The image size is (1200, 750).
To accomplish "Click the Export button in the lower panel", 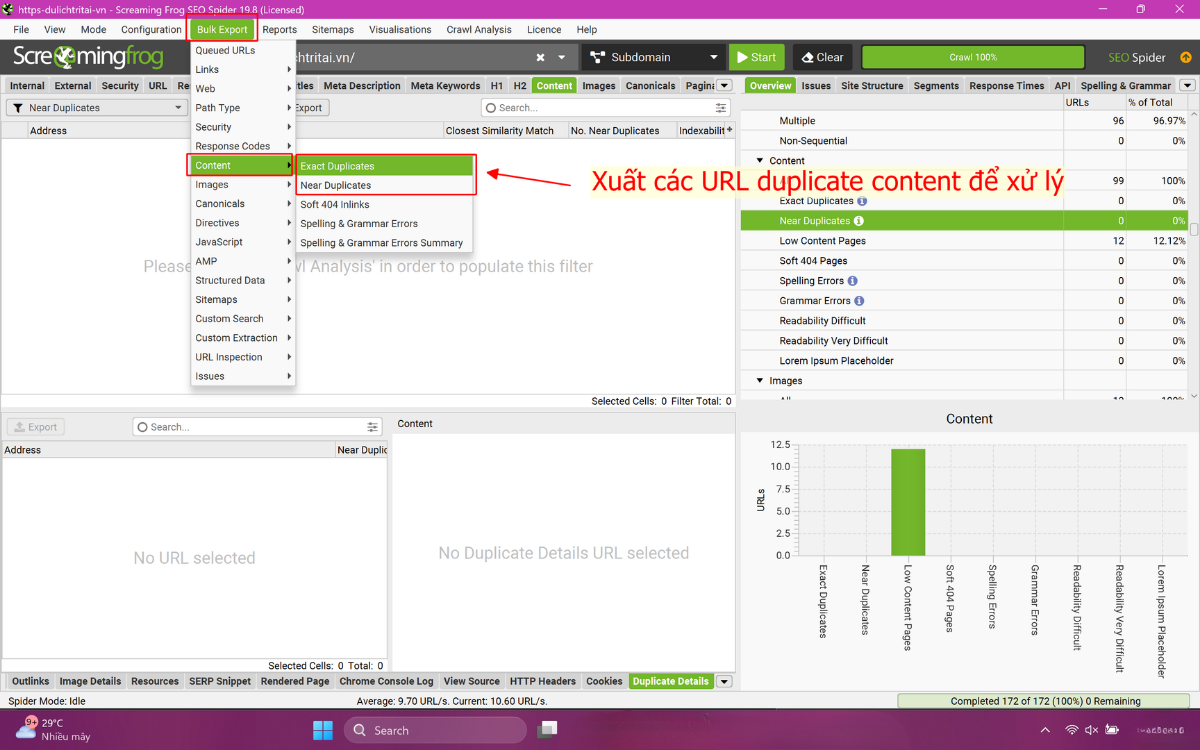I will tap(35, 426).
